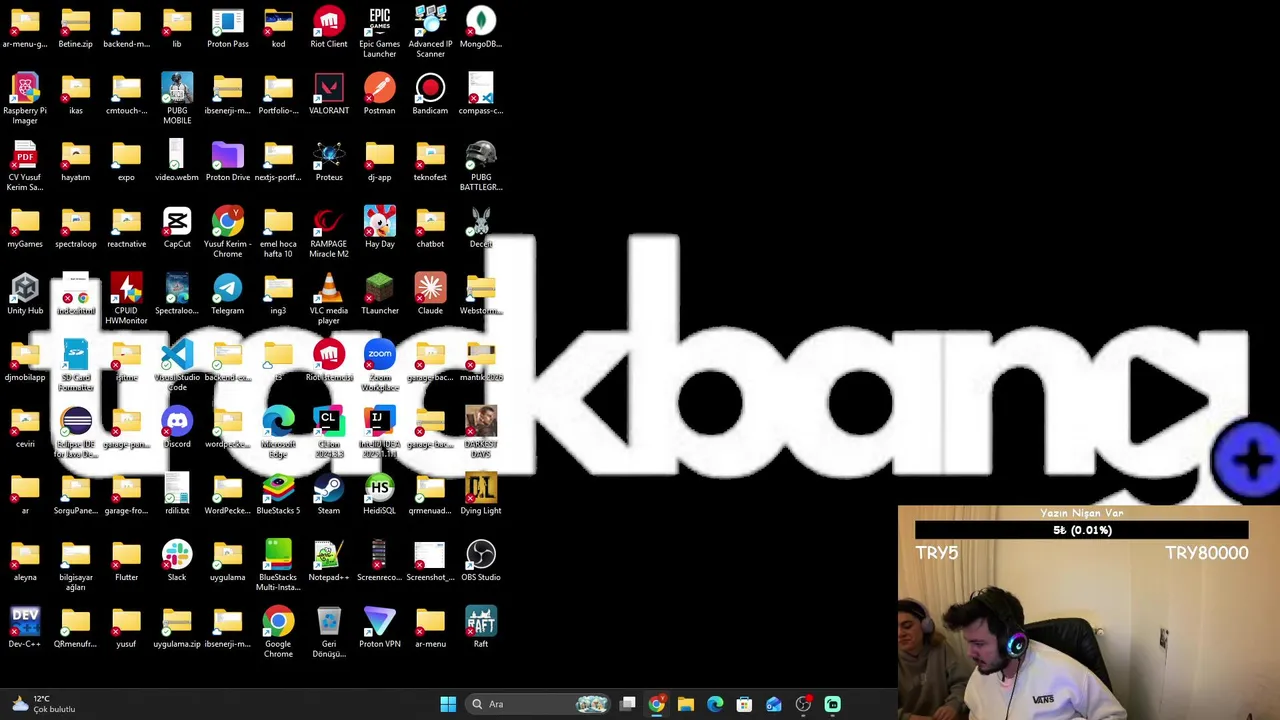Image resolution: width=1280 pixels, height=720 pixels.
Task: Launch VALORANT from the desktop
Action: [329, 95]
